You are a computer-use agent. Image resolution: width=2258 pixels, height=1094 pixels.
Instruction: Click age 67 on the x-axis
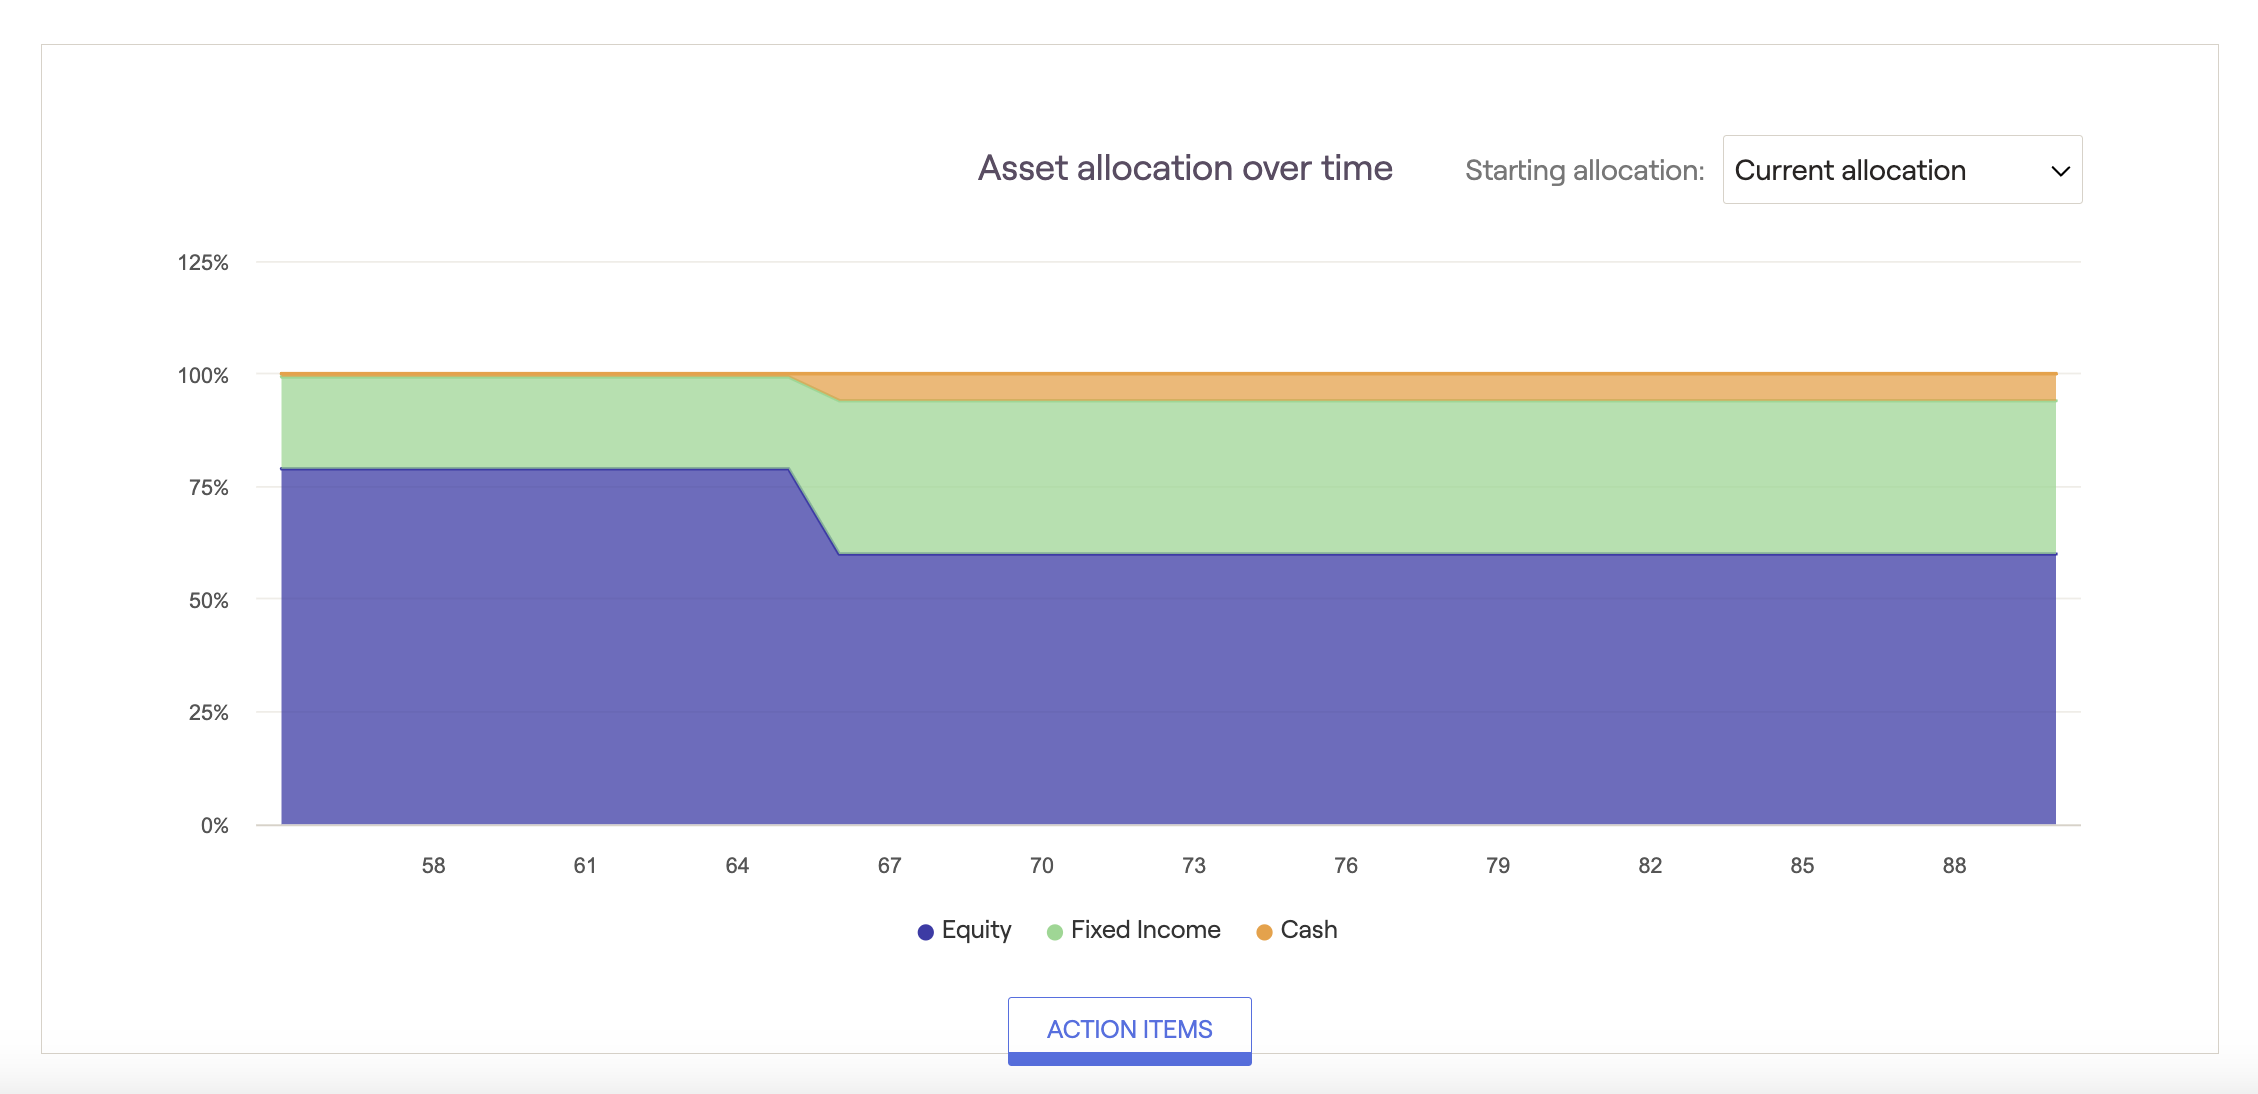[889, 866]
